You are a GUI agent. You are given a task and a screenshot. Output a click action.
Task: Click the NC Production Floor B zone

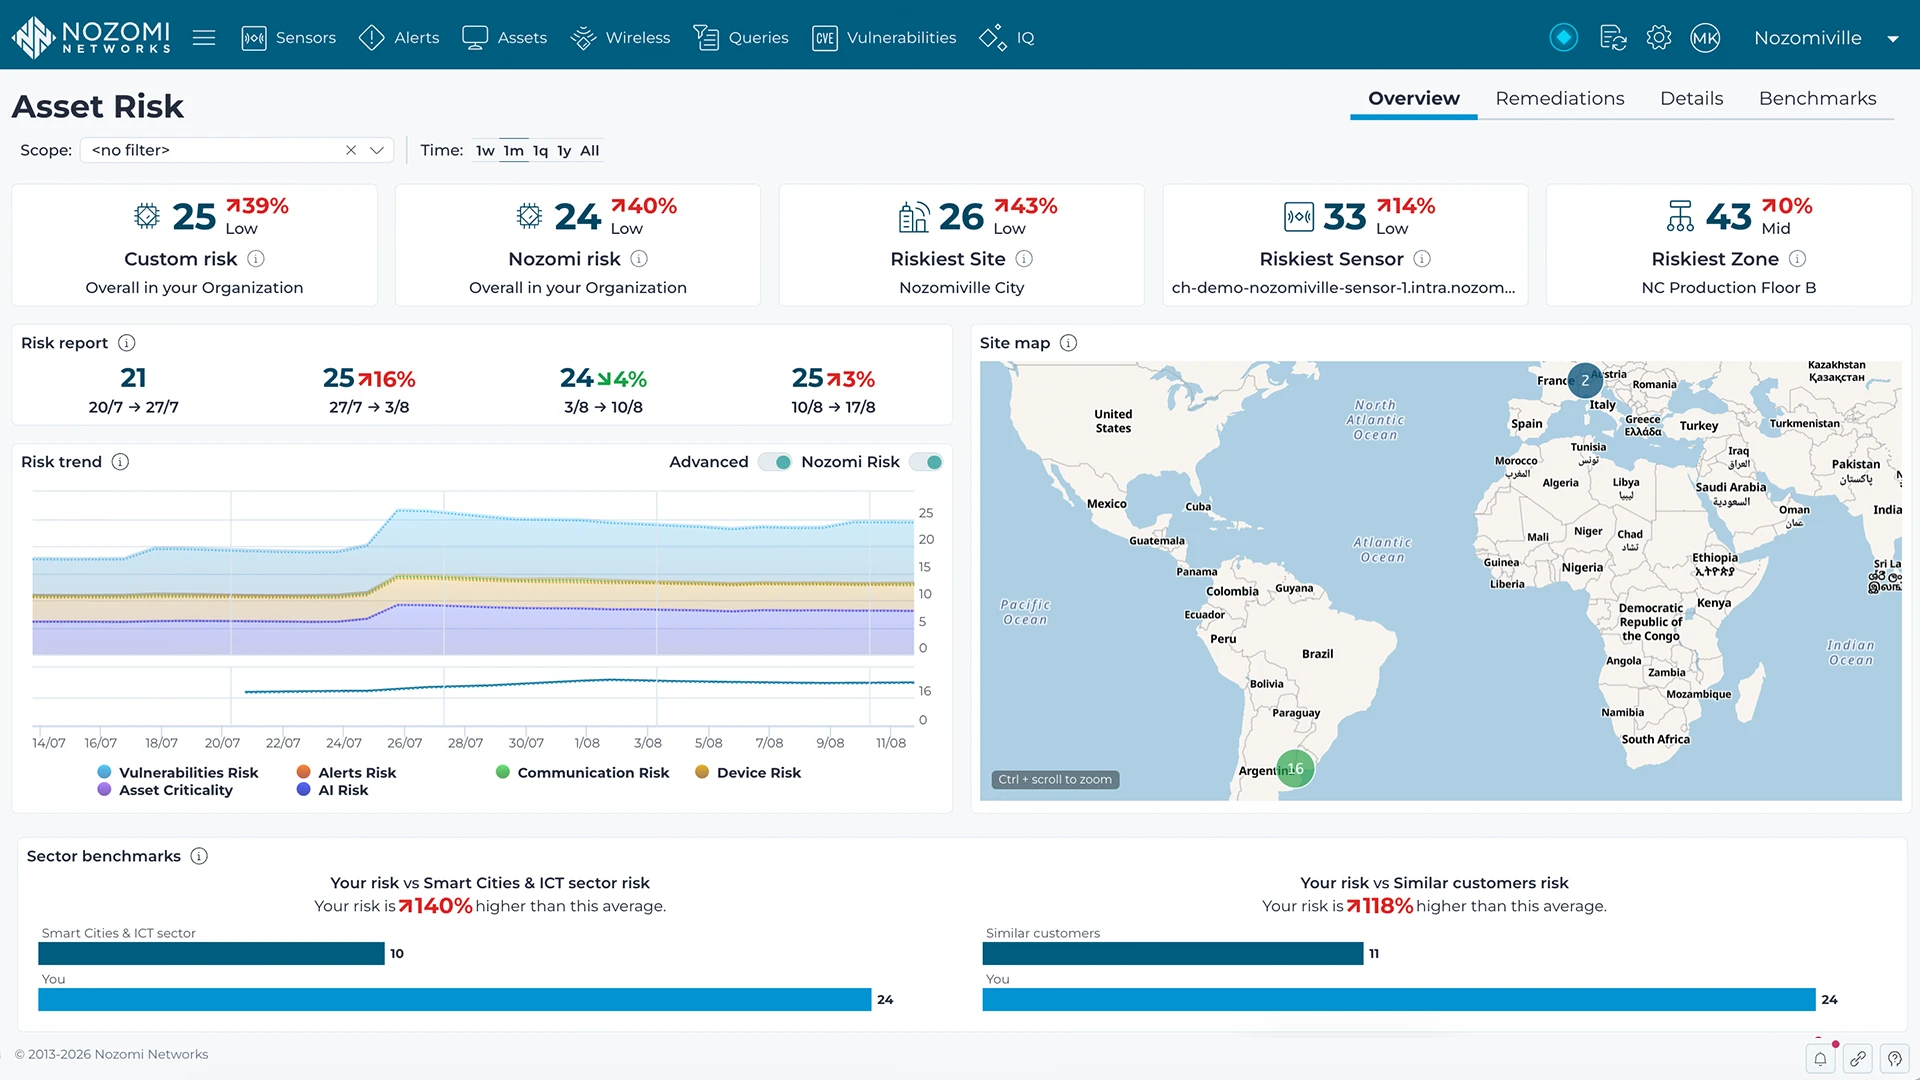1729,288
